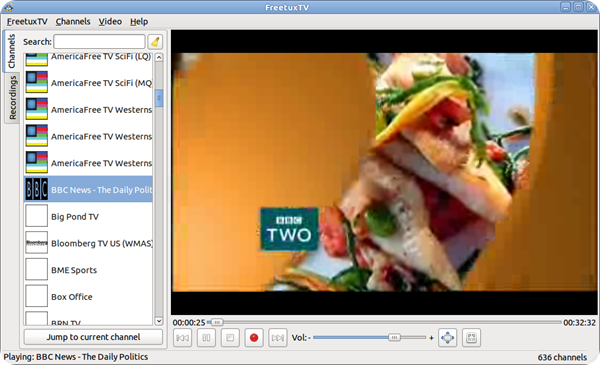The height and width of the screenshot is (365, 600).
Task: Focus the channel Search field
Action: (x=99, y=42)
